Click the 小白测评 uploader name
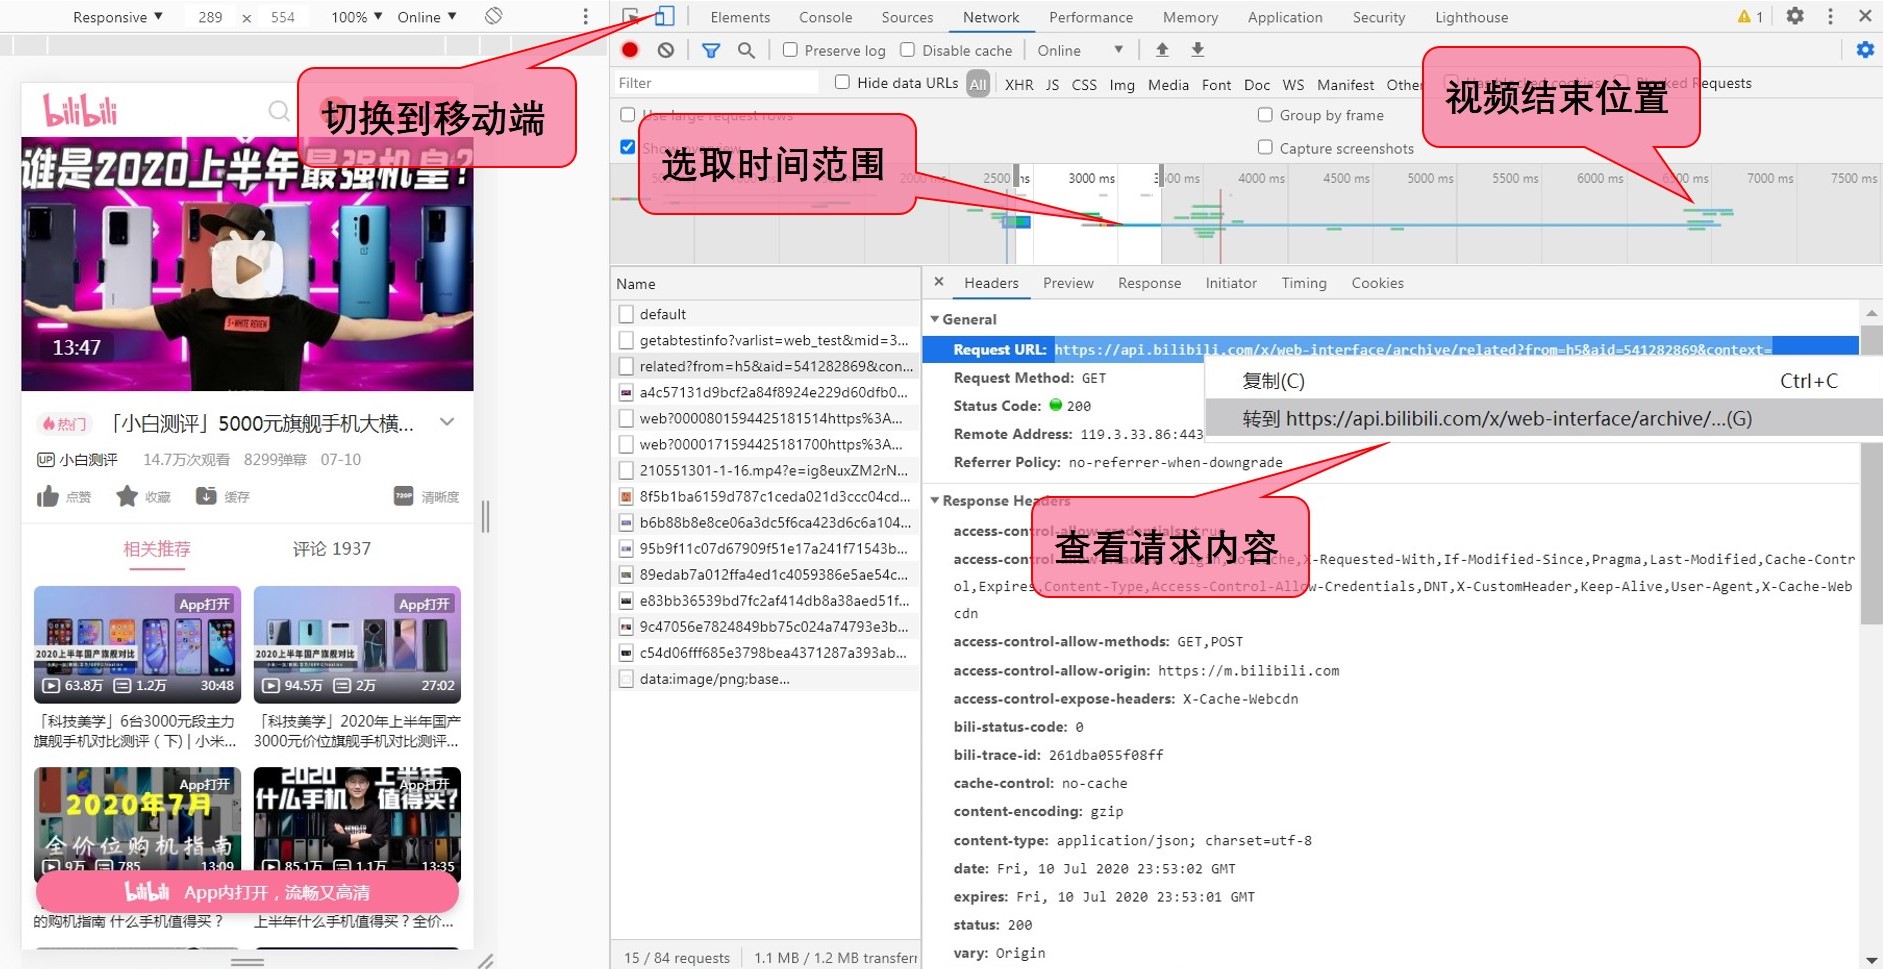Image resolution: width=1883 pixels, height=969 pixels. (88, 460)
